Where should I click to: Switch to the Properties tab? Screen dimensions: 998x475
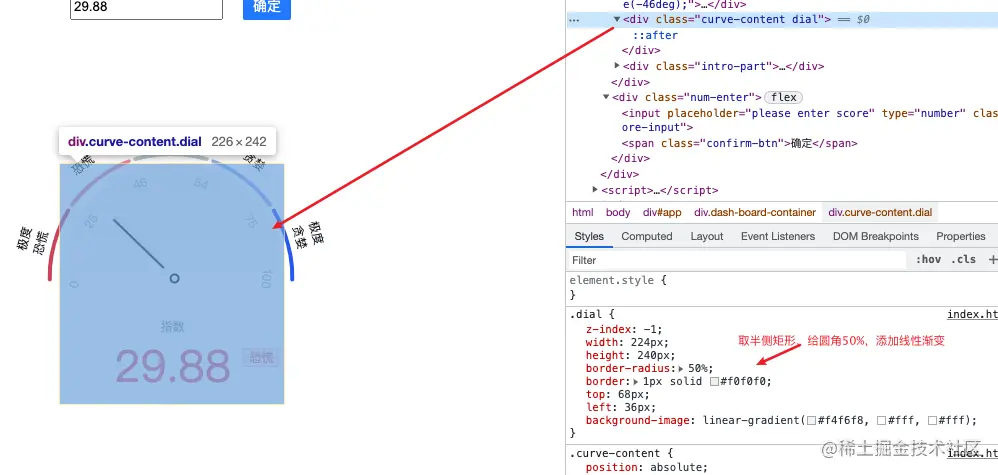tap(960, 236)
